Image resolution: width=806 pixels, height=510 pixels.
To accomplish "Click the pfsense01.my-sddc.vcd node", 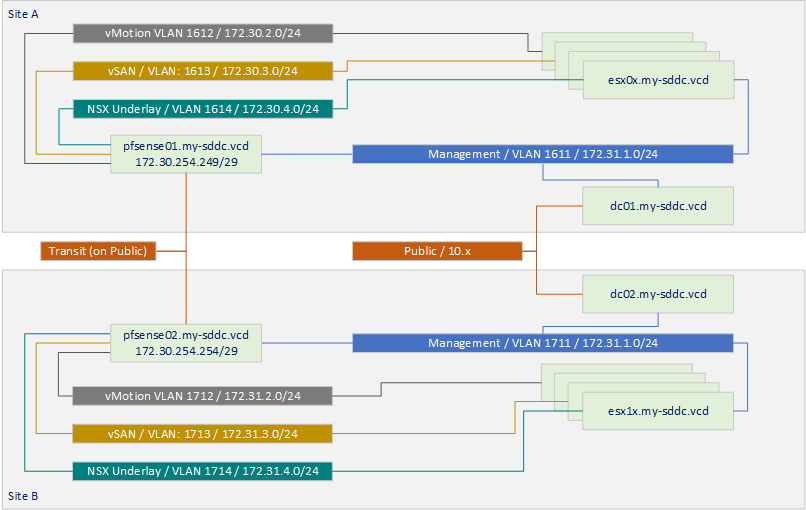I will click(186, 154).
